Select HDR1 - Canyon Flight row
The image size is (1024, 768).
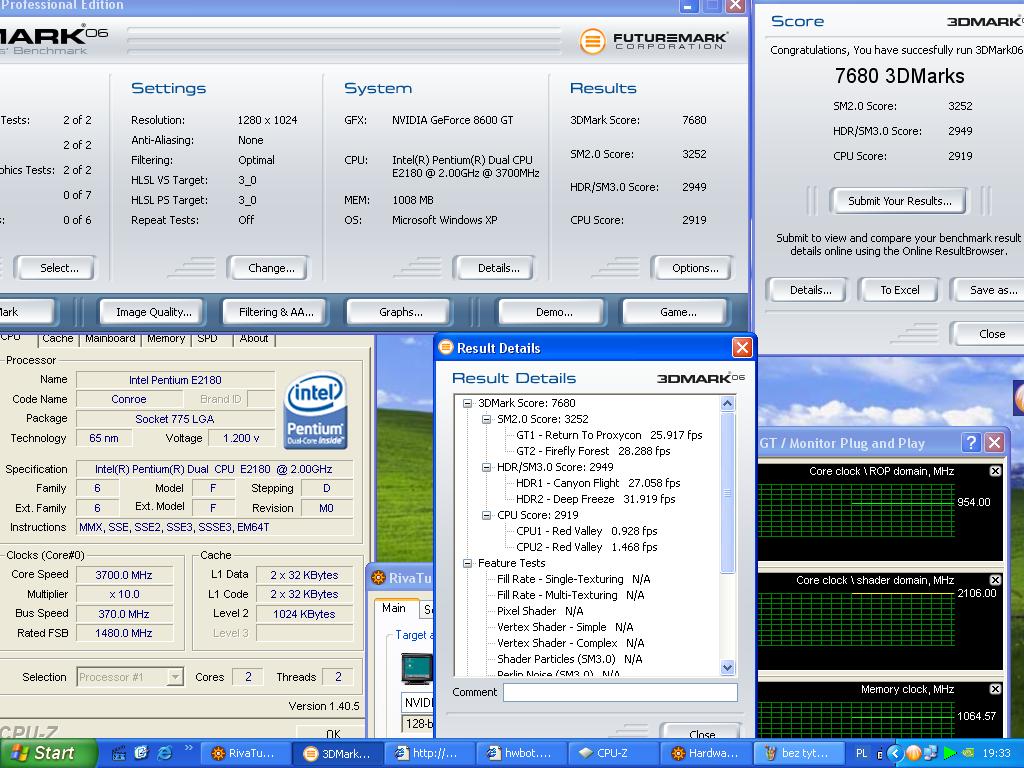[x=598, y=483]
